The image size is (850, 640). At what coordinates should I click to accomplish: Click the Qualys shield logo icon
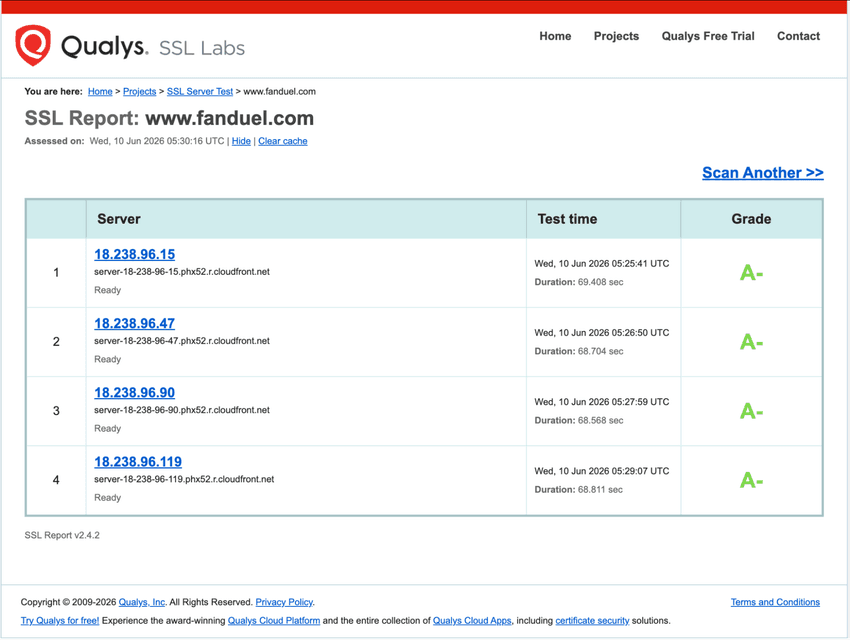(x=33, y=45)
